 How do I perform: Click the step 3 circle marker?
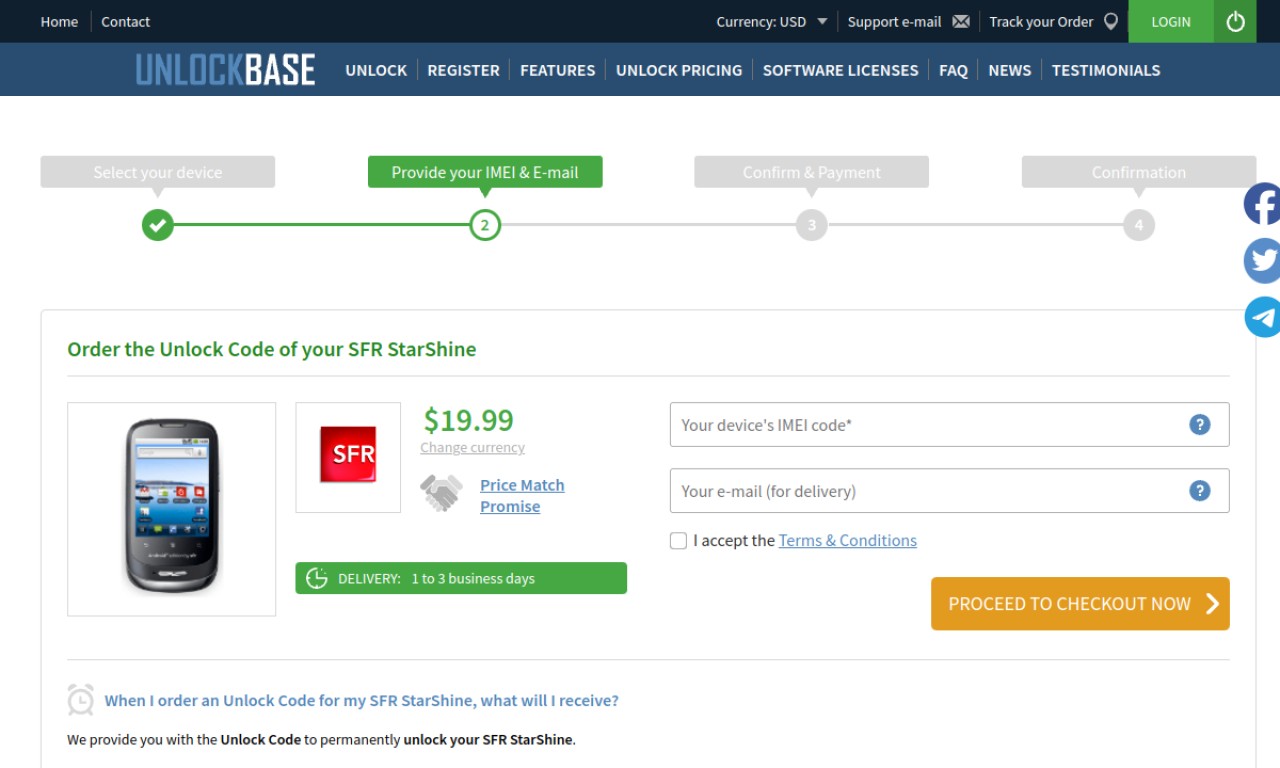pos(812,225)
